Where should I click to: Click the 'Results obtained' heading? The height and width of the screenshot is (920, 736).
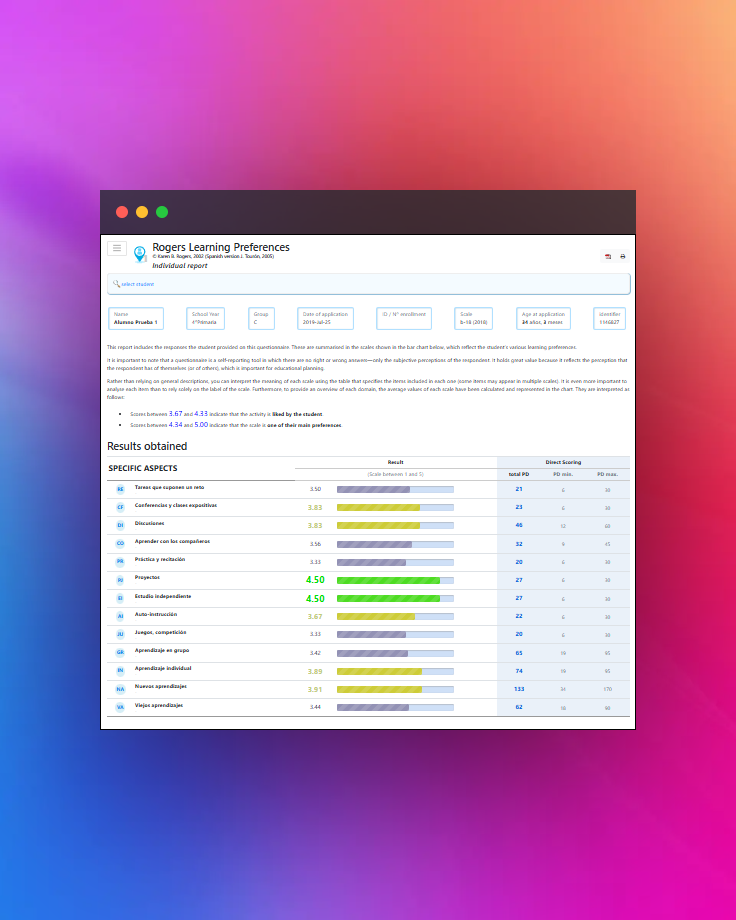click(147, 447)
